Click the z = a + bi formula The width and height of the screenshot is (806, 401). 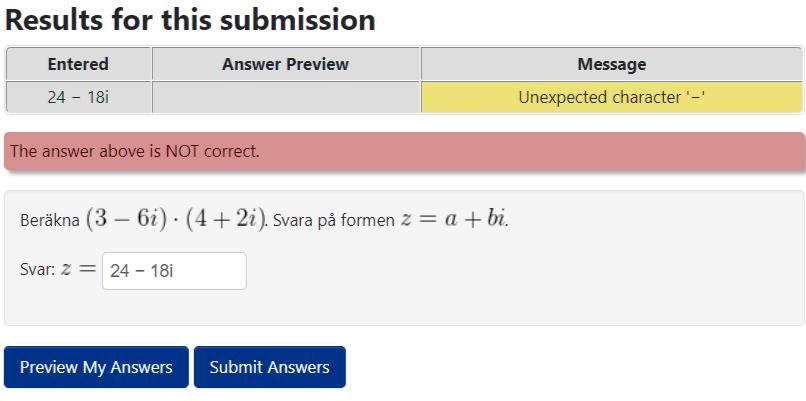(453, 219)
